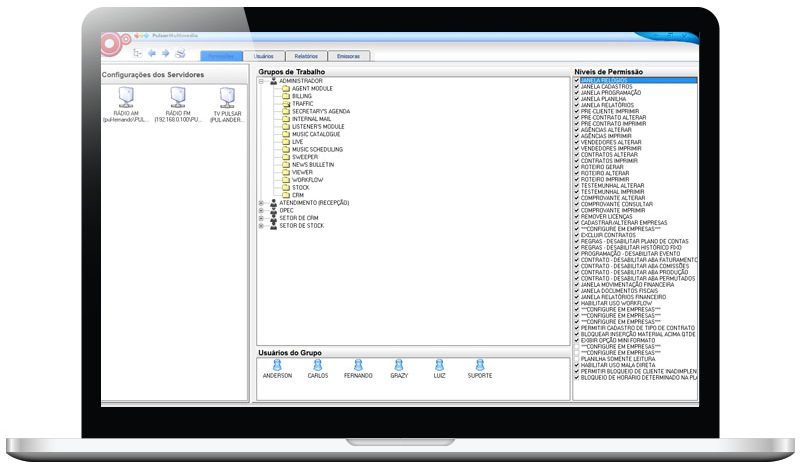This screenshot has height=470, width=800.
Task: Select user ANDERSON in group users
Action: (x=277, y=366)
